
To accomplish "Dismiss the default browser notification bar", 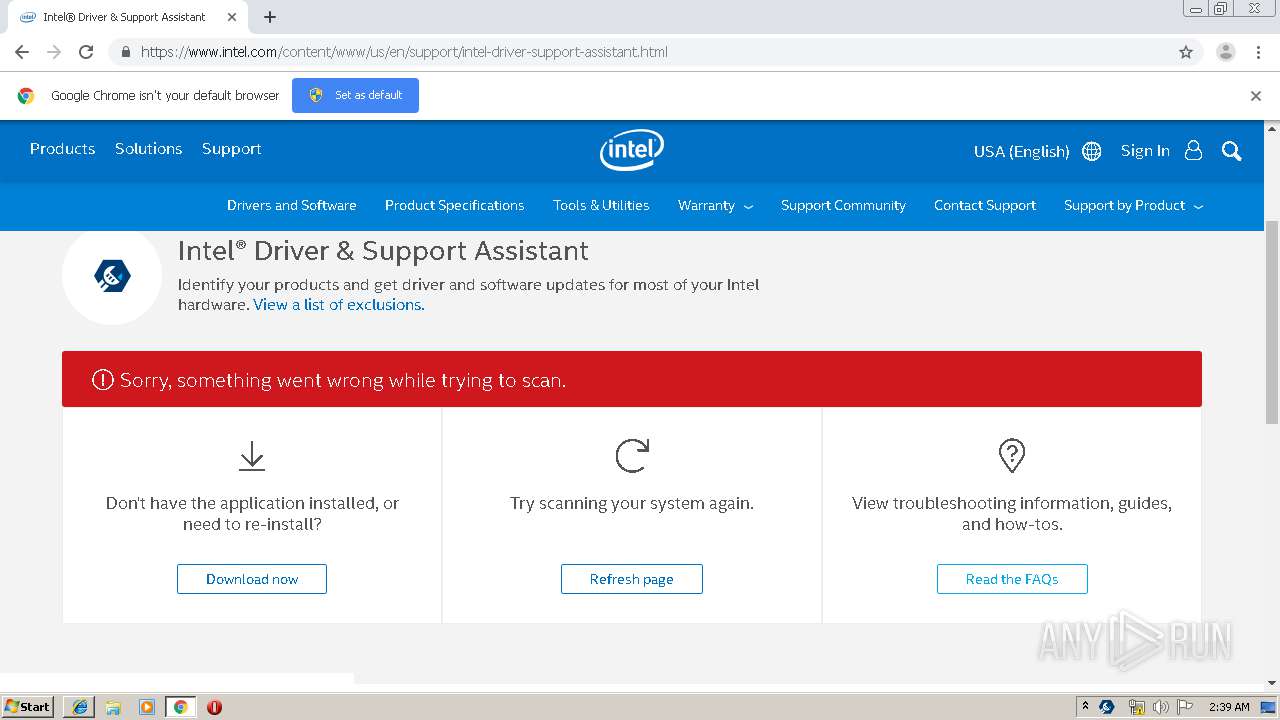I will (x=1256, y=96).
